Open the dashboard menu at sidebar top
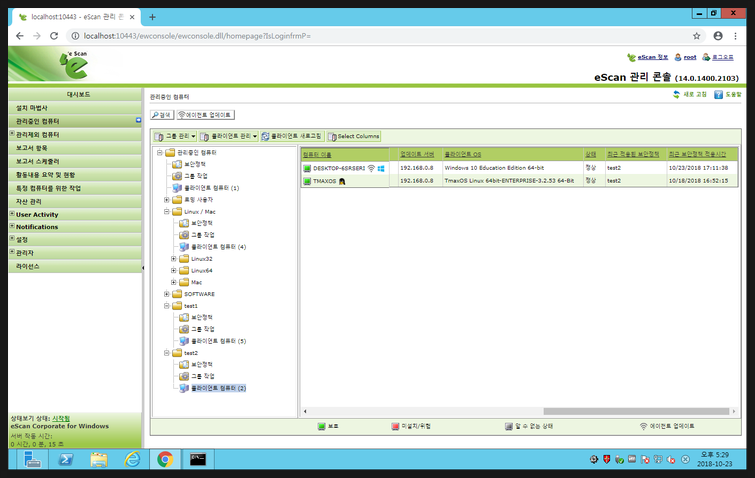 [x=75, y=94]
